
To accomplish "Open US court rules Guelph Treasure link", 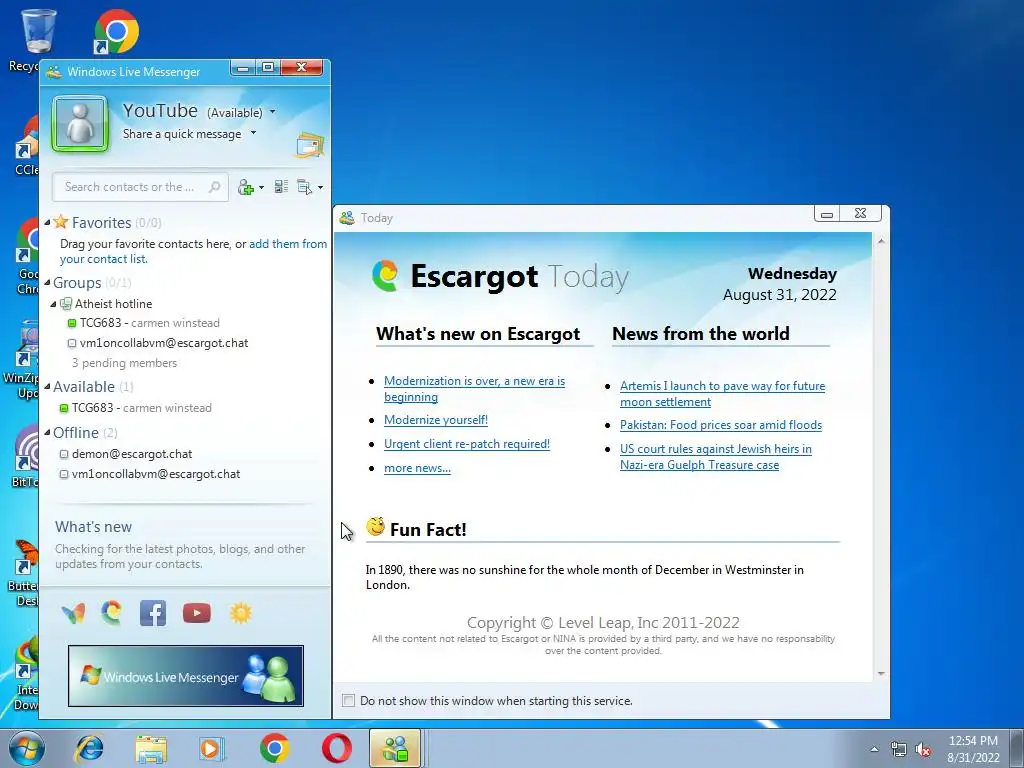I will [x=716, y=457].
